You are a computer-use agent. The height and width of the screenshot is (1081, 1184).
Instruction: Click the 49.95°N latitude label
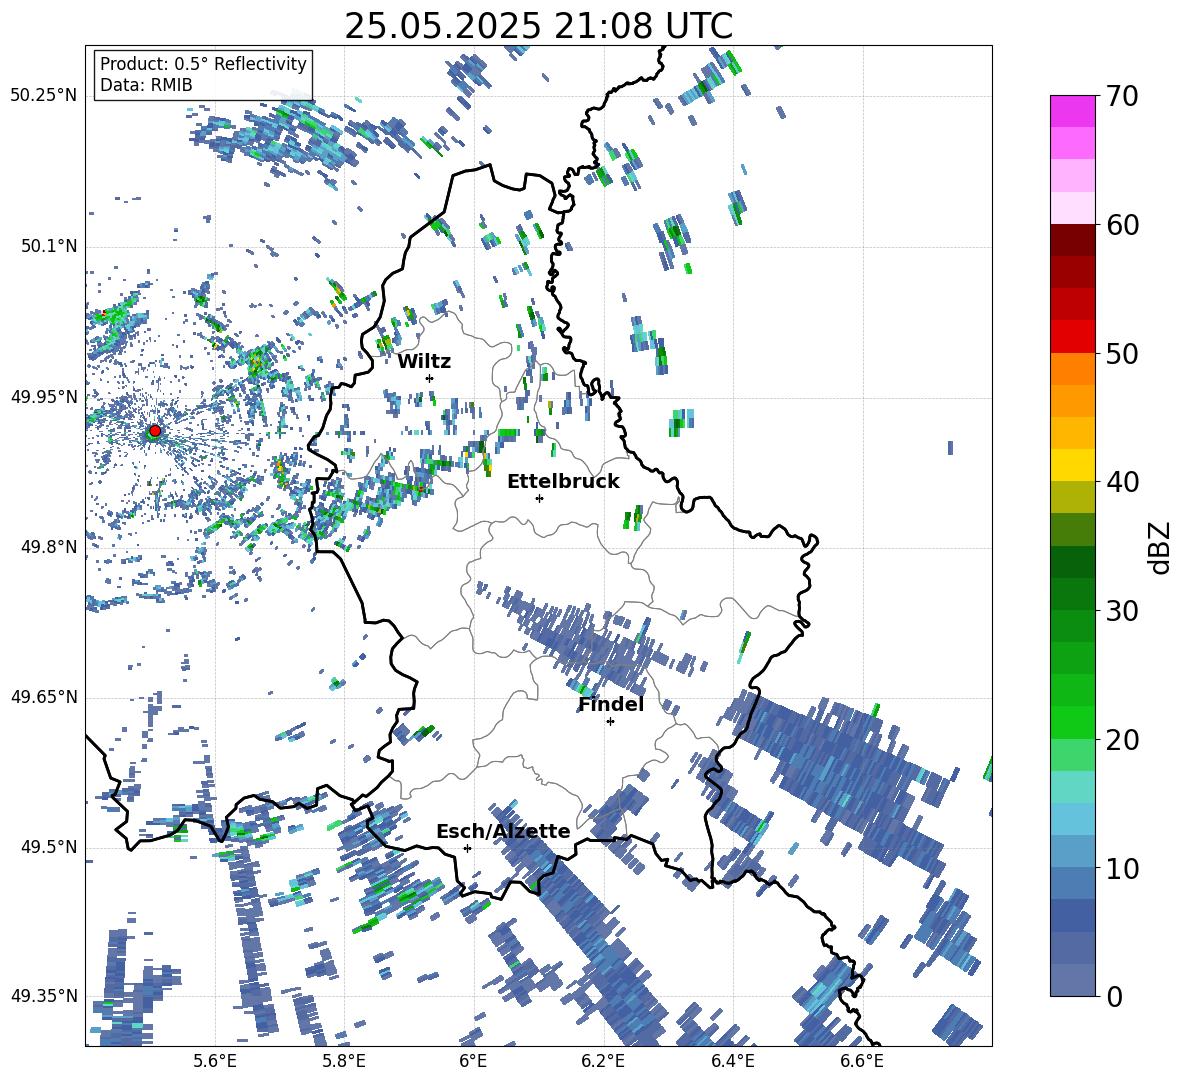click(x=44, y=397)
